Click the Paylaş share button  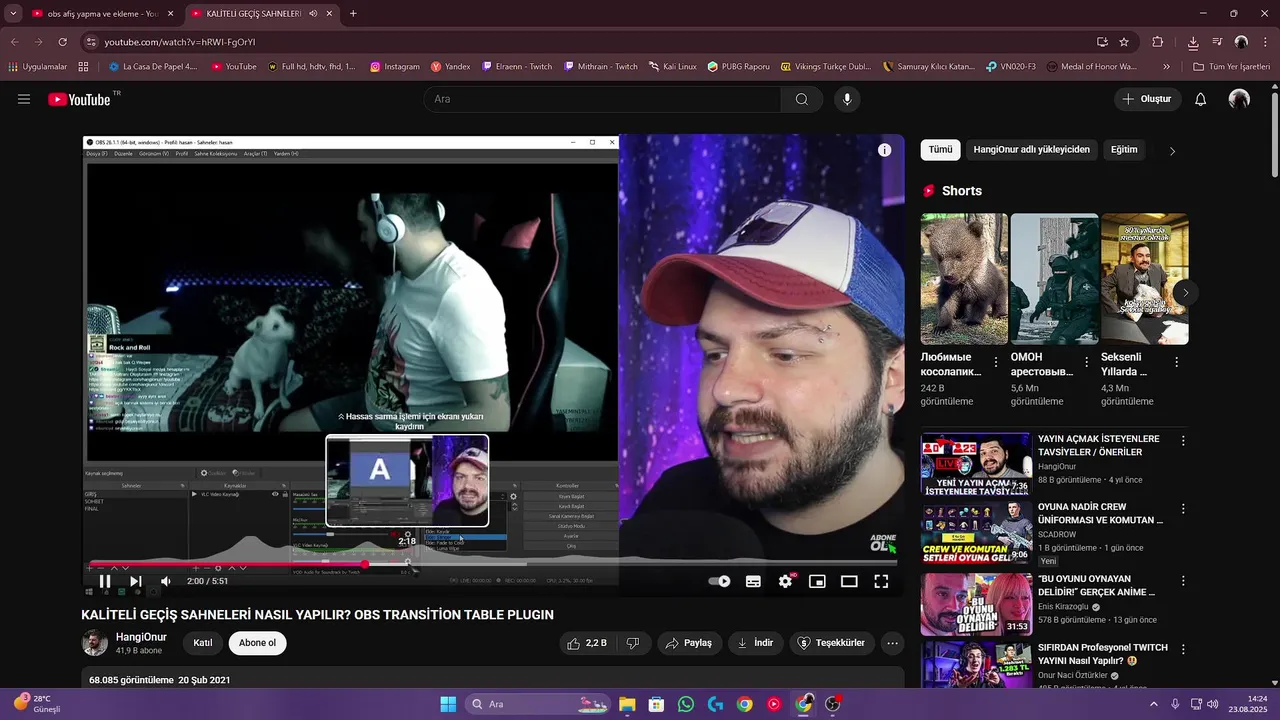[x=689, y=643]
